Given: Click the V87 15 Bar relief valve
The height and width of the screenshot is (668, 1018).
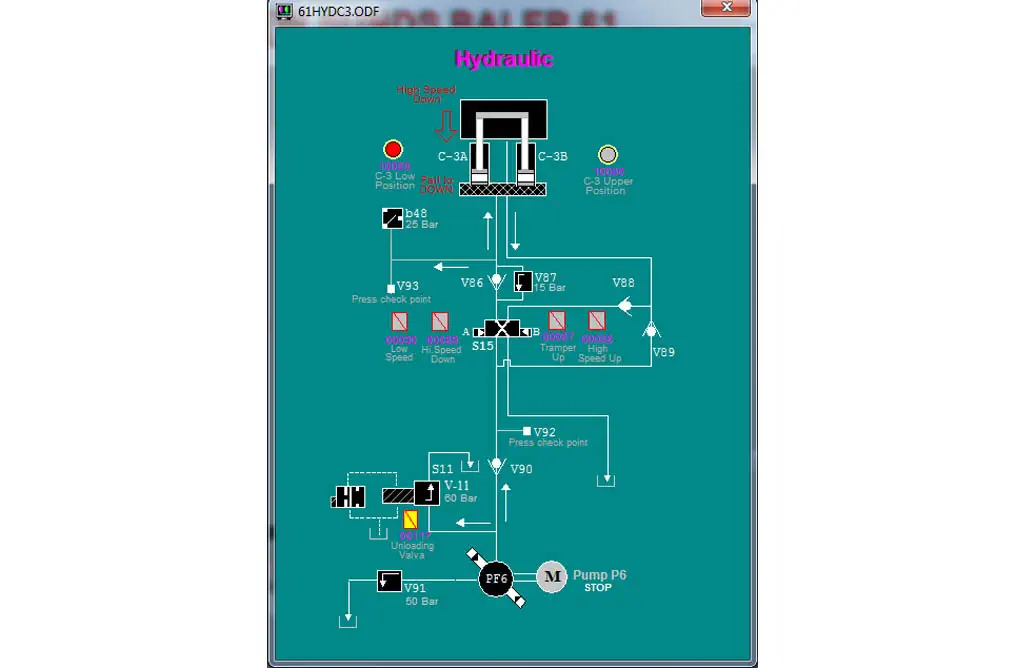Looking at the screenshot, I should [523, 281].
